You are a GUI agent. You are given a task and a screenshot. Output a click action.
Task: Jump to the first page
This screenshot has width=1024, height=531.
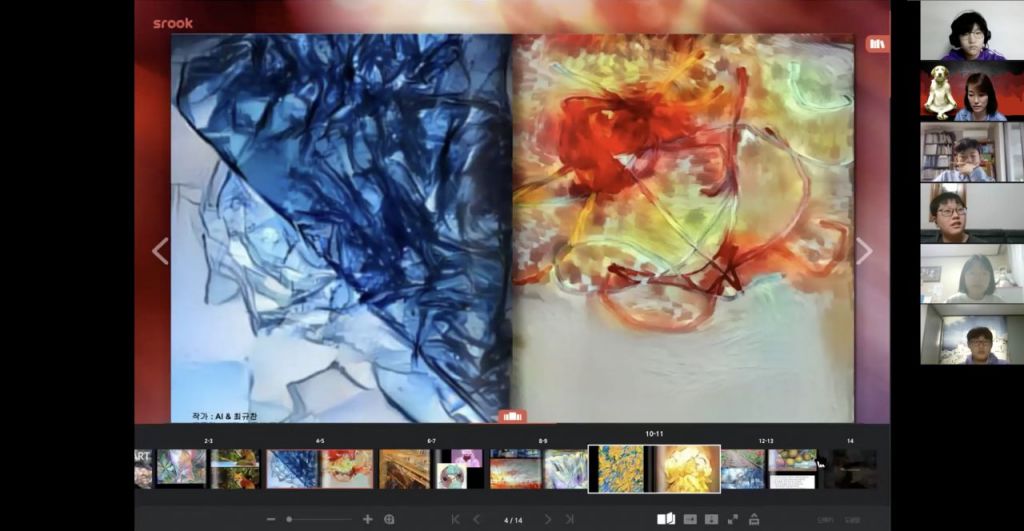[x=456, y=519]
